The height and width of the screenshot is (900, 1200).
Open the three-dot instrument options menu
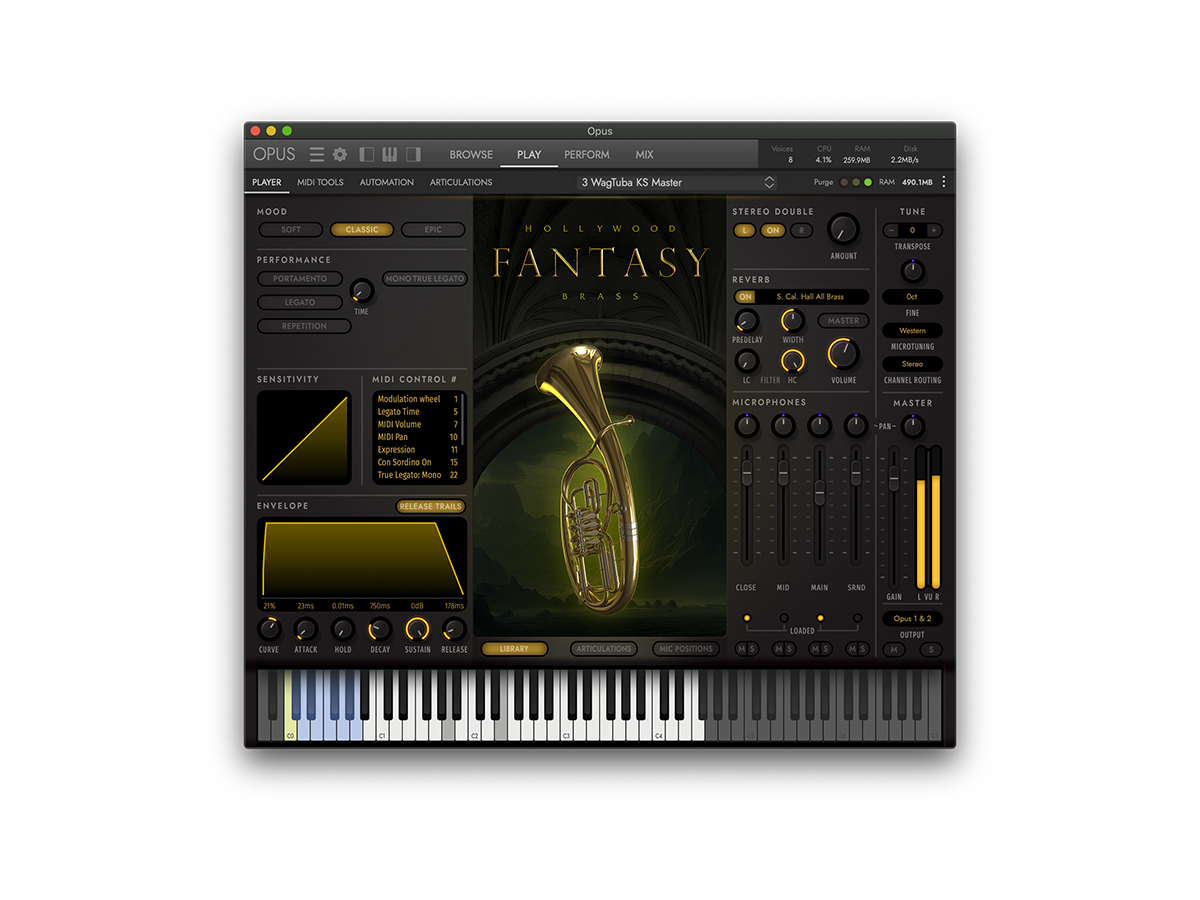pos(943,182)
